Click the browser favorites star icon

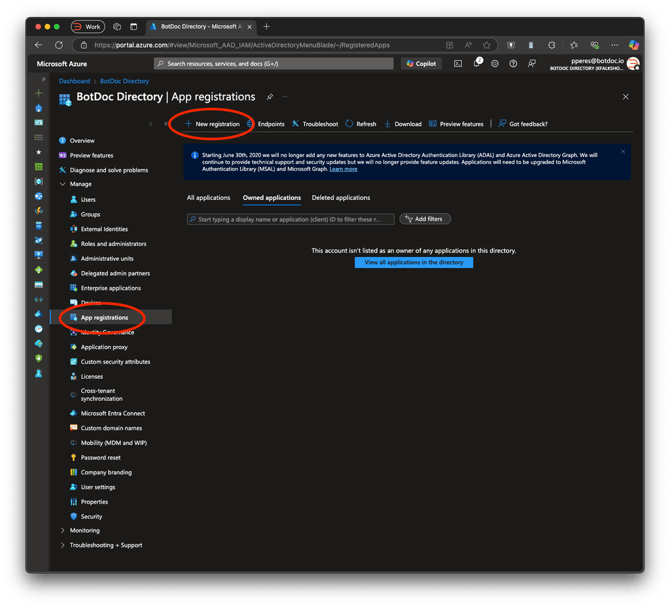pyautogui.click(x=486, y=45)
